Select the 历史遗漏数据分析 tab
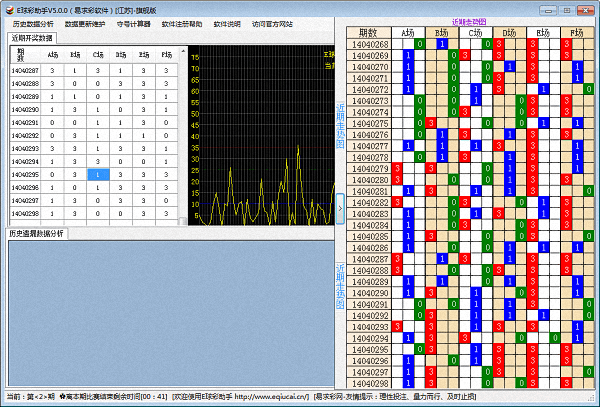This screenshot has height=407, width=600. (x=37, y=233)
